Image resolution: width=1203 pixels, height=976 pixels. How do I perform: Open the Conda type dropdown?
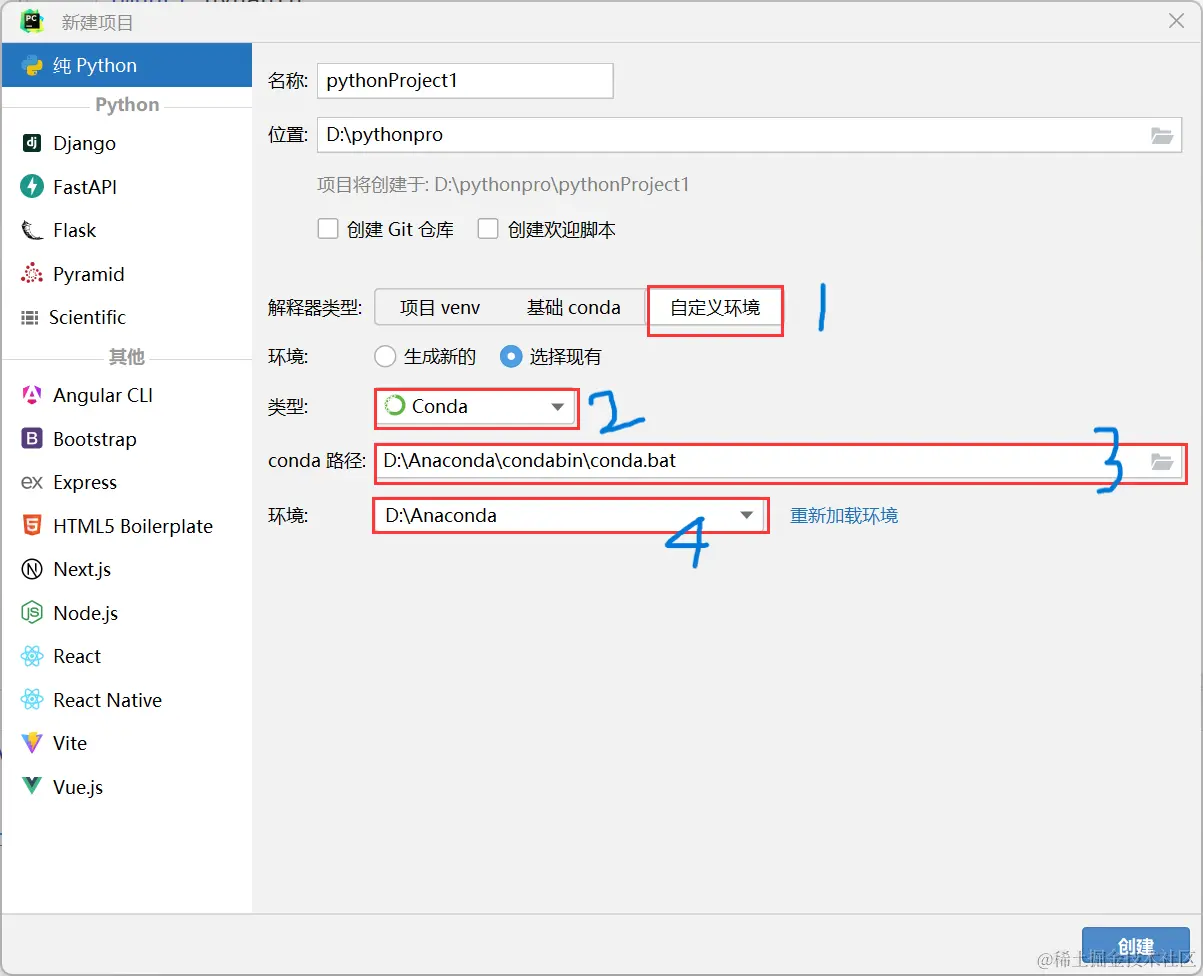[477, 407]
